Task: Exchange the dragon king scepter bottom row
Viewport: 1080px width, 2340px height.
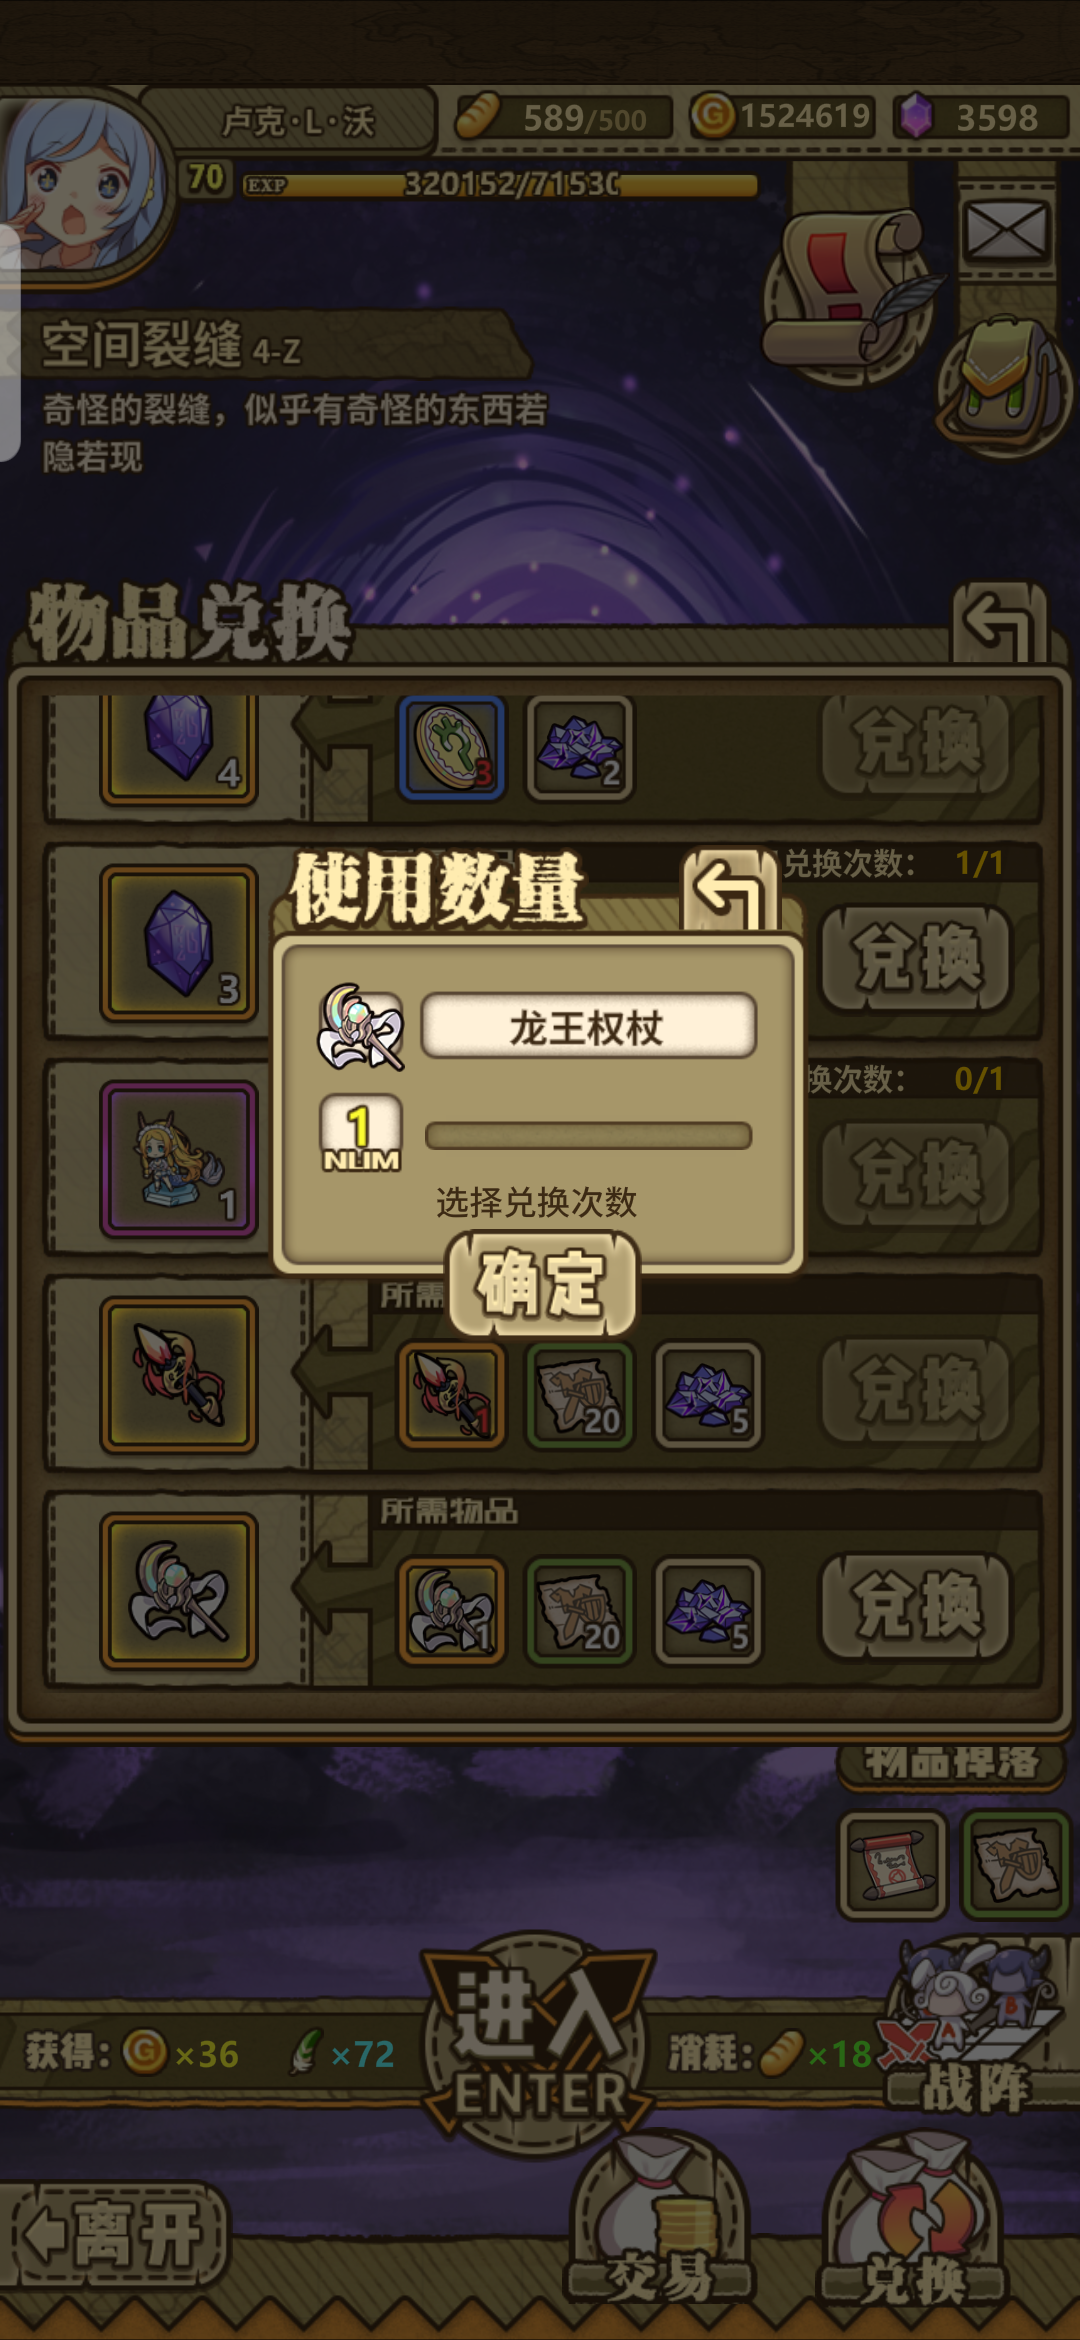Action: click(x=917, y=1606)
